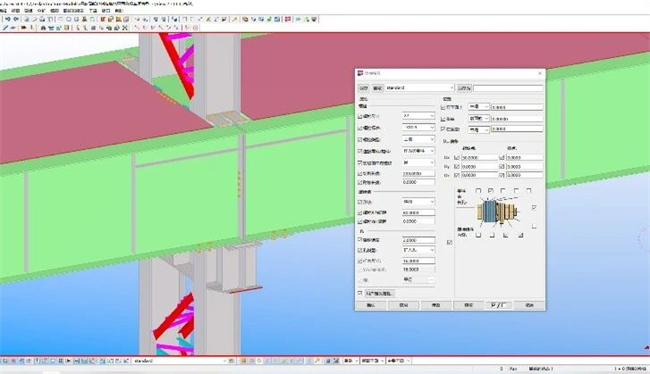Image resolution: width=650 pixels, height=374 pixels.
Task: Open the 分析 (Analysis) menu
Action: 41,10
